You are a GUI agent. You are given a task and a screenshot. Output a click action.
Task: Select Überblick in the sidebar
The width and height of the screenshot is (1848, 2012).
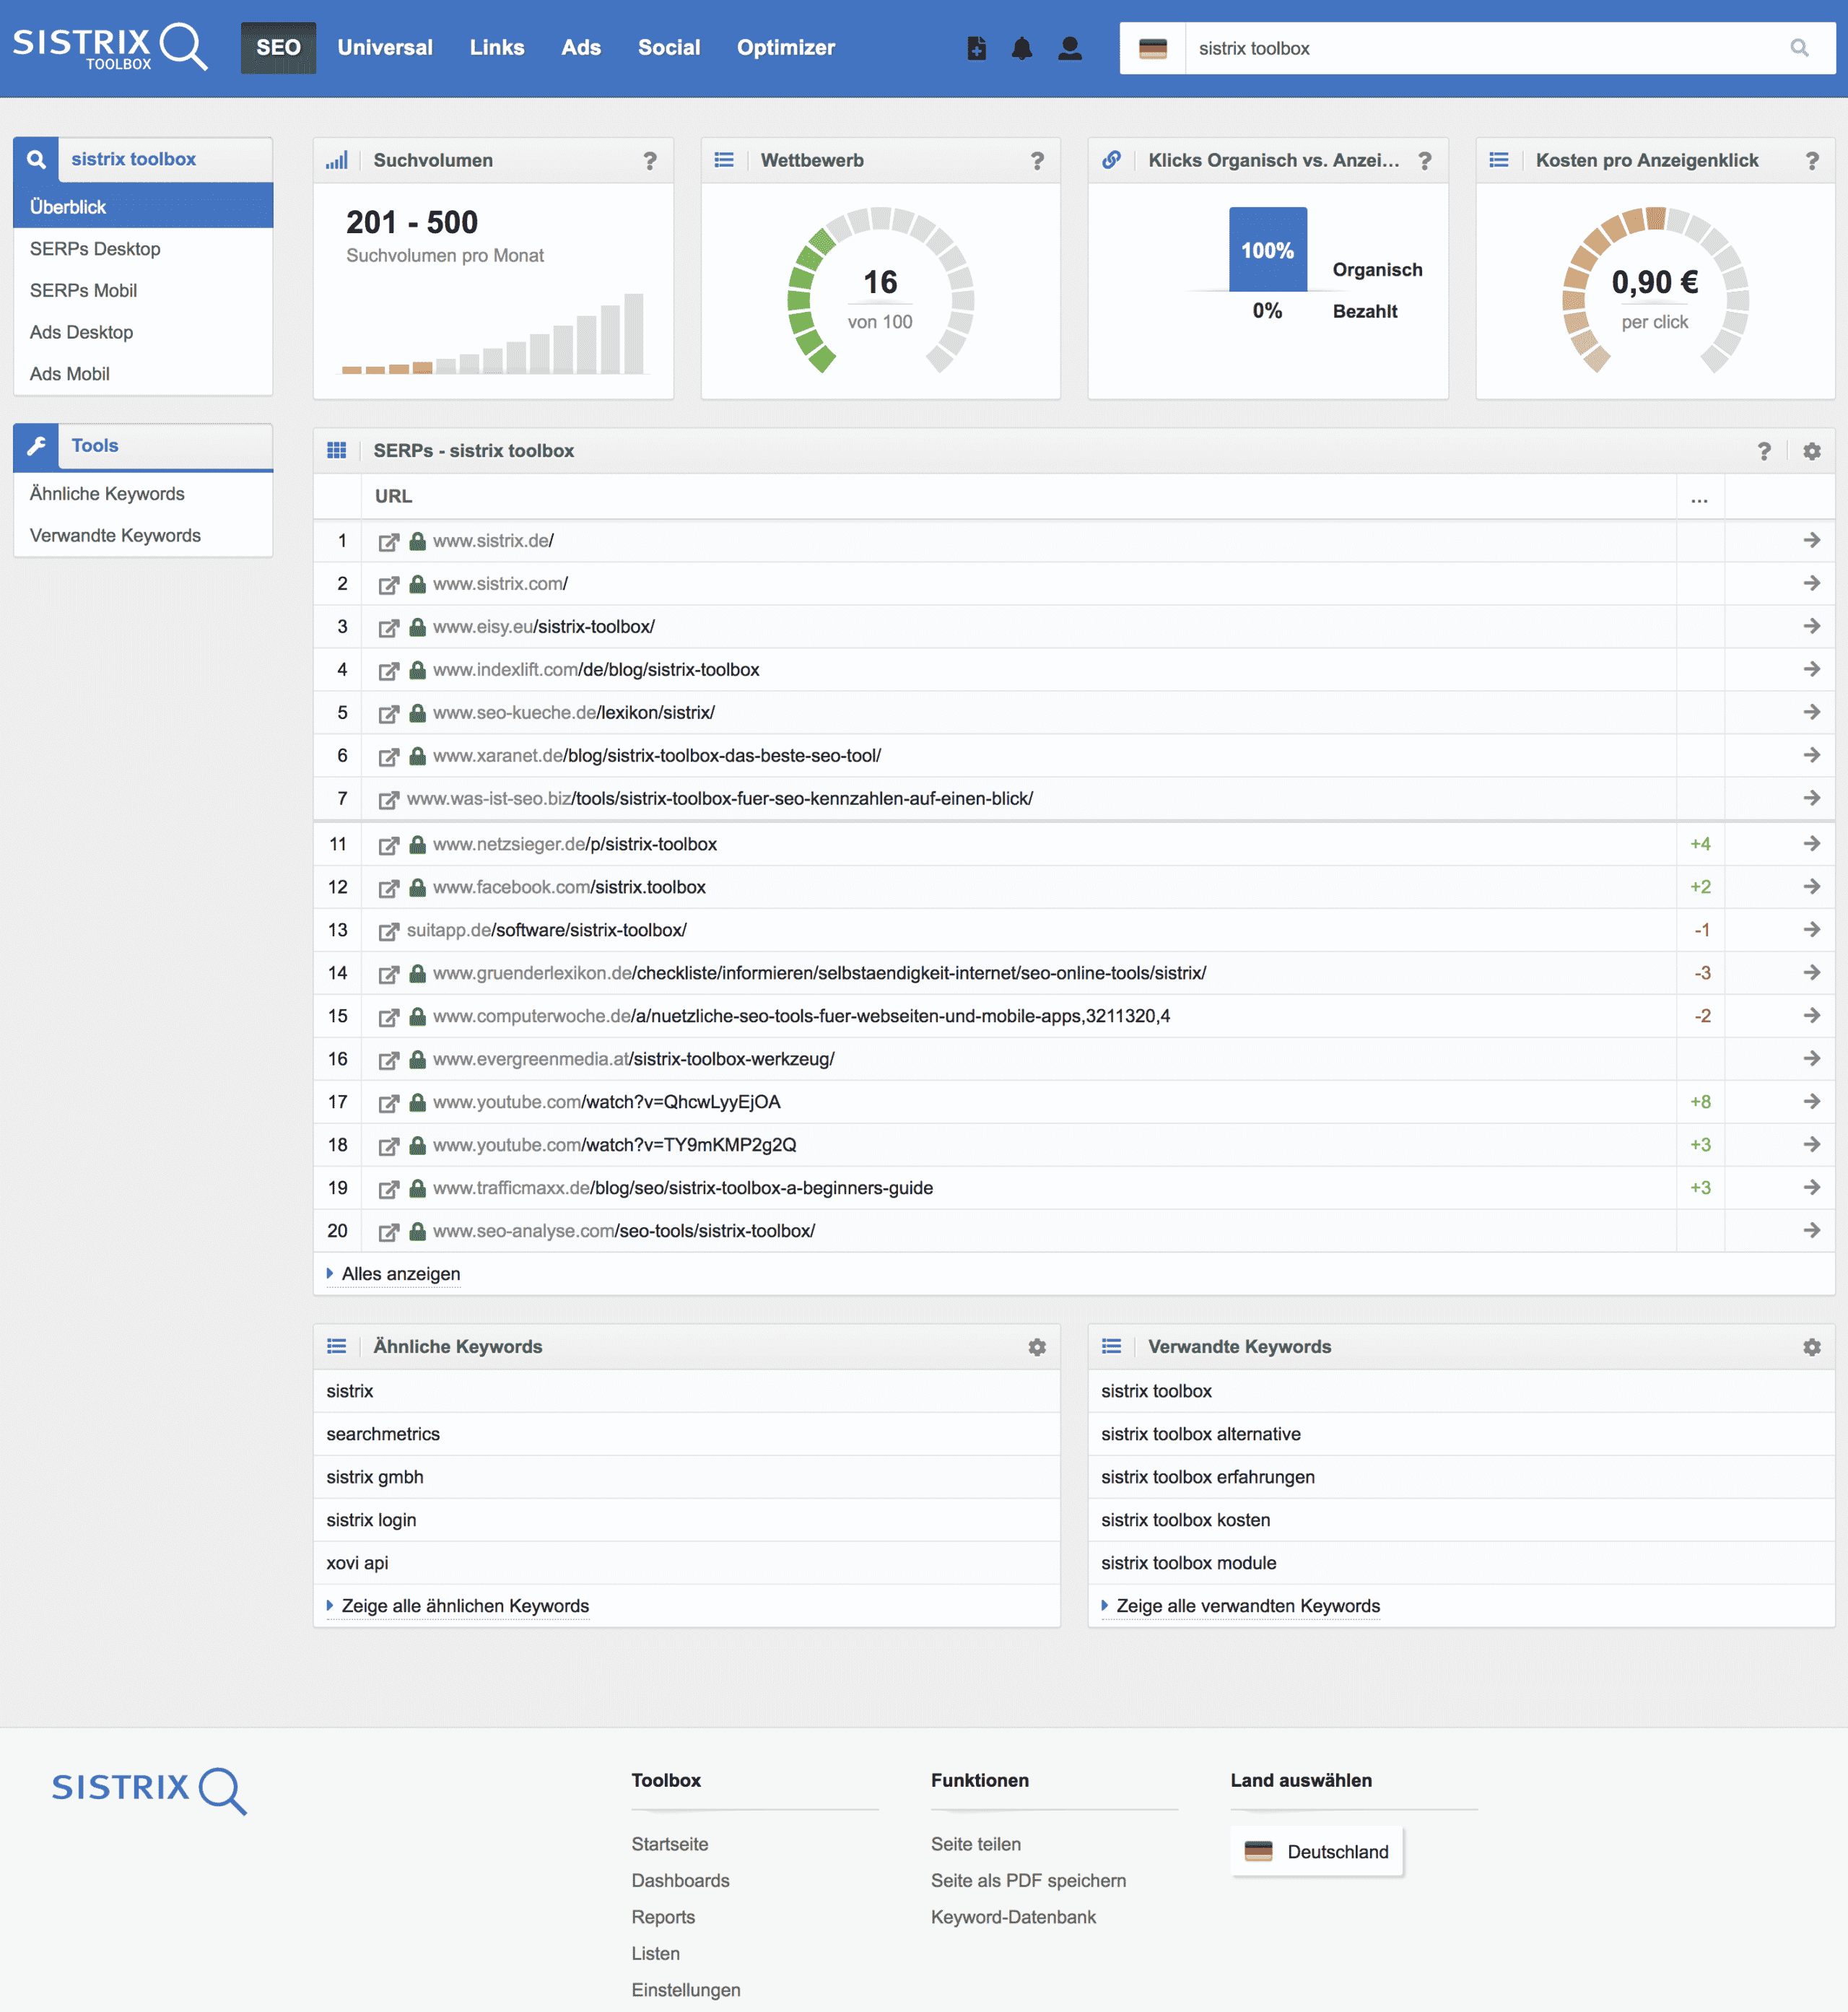tap(143, 207)
